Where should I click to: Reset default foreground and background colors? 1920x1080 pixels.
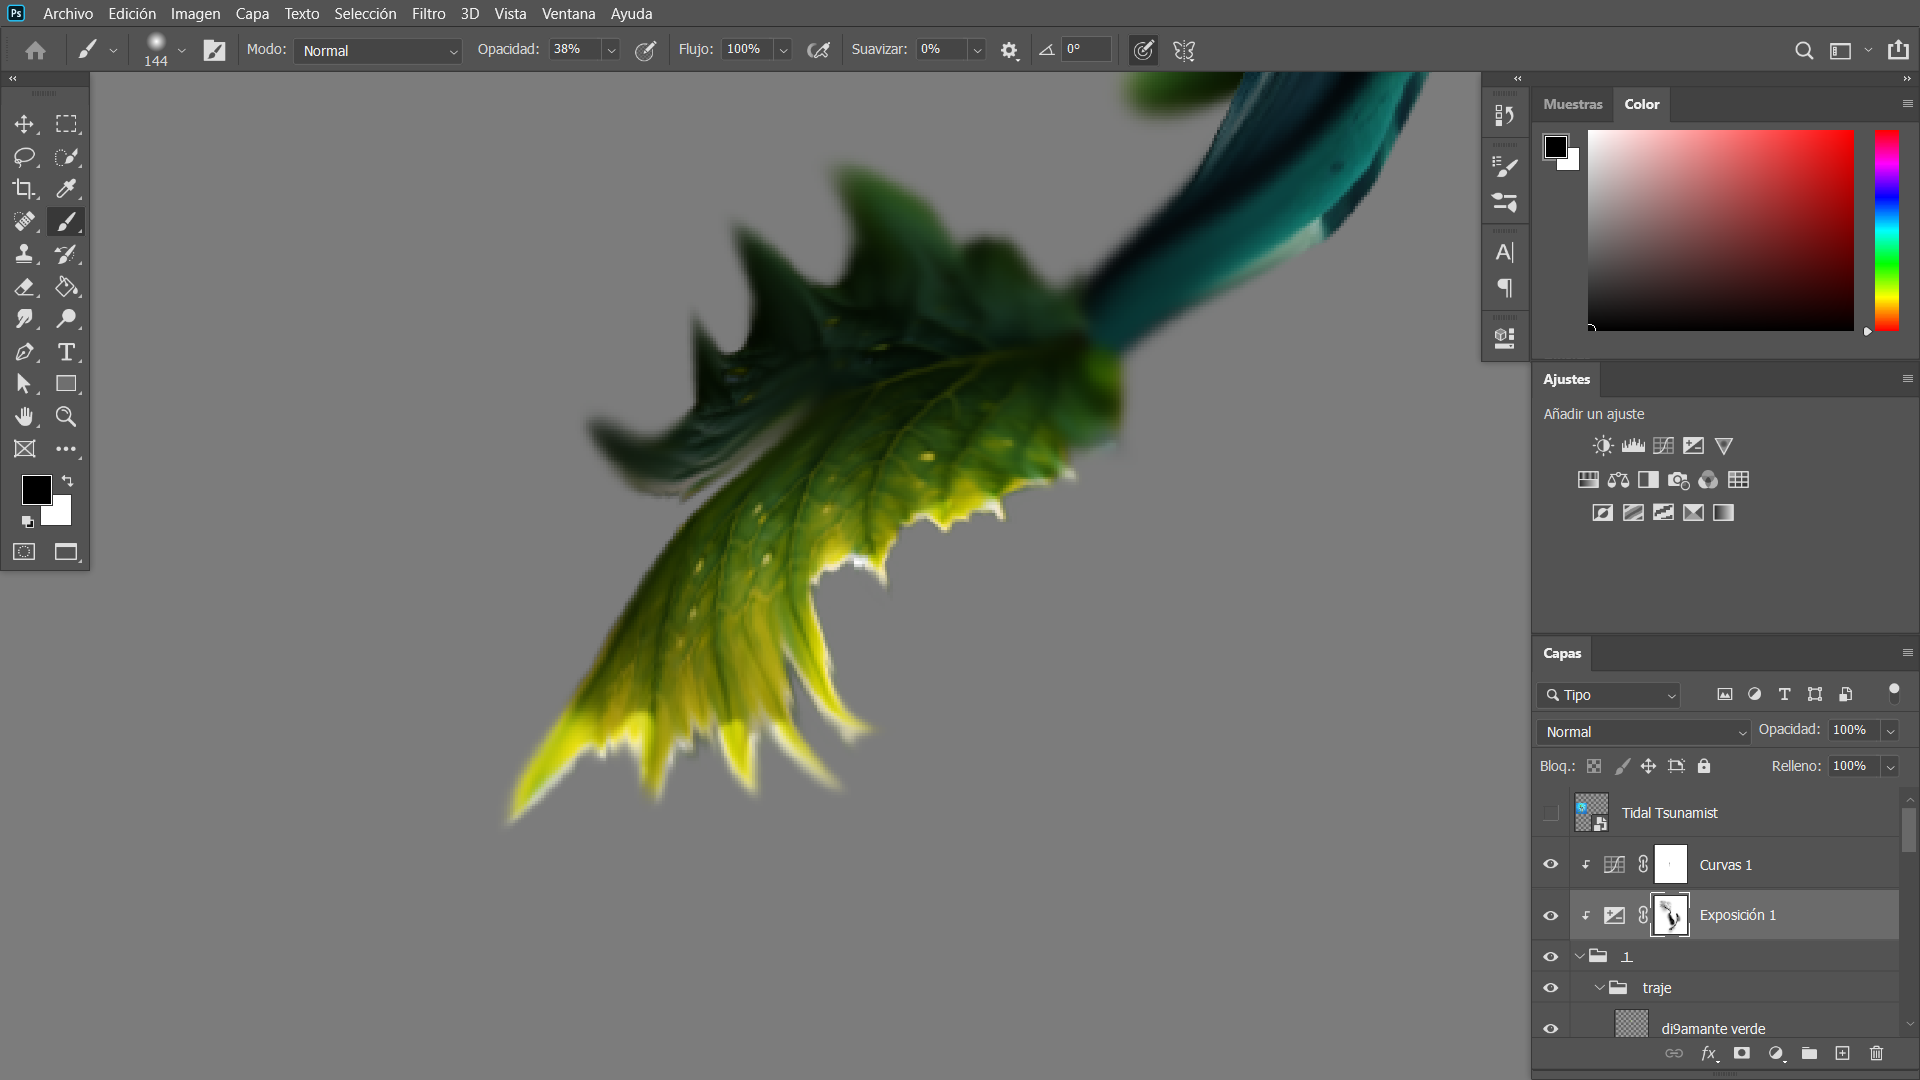click(27, 521)
